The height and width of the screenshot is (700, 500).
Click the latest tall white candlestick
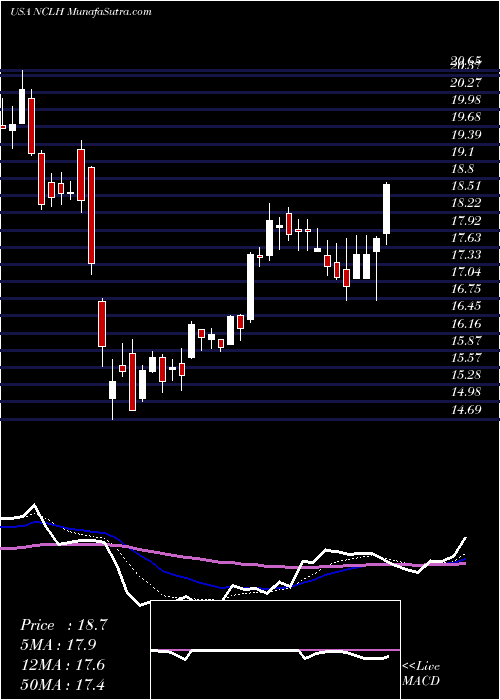(x=387, y=208)
